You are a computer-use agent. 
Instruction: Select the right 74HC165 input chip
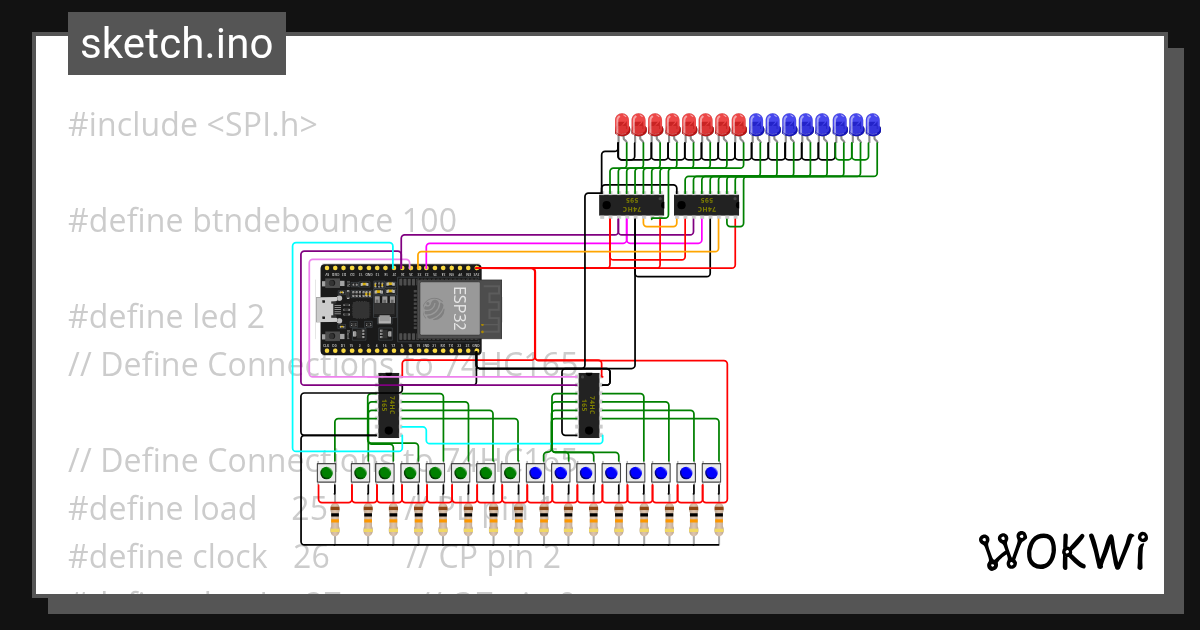tap(590, 405)
